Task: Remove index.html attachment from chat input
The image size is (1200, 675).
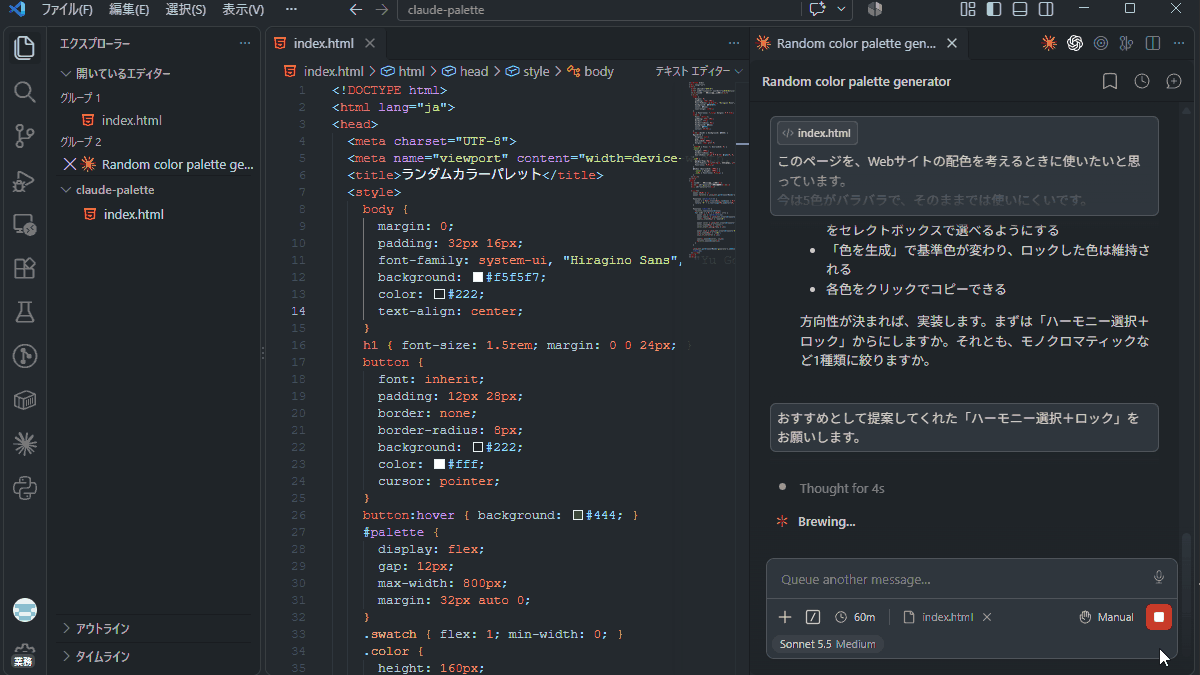Action: pyautogui.click(x=987, y=617)
